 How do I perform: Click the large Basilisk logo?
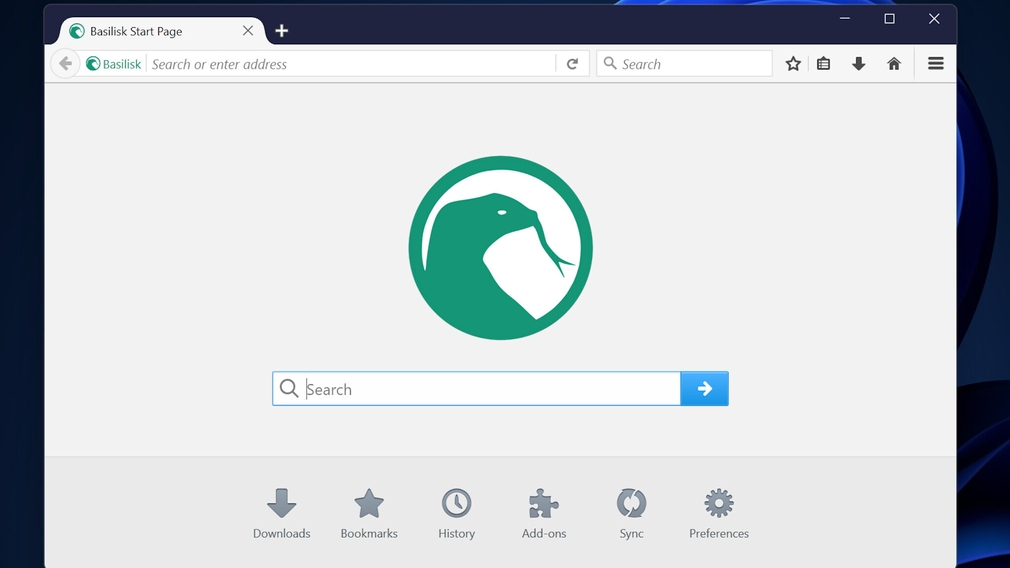click(500, 248)
